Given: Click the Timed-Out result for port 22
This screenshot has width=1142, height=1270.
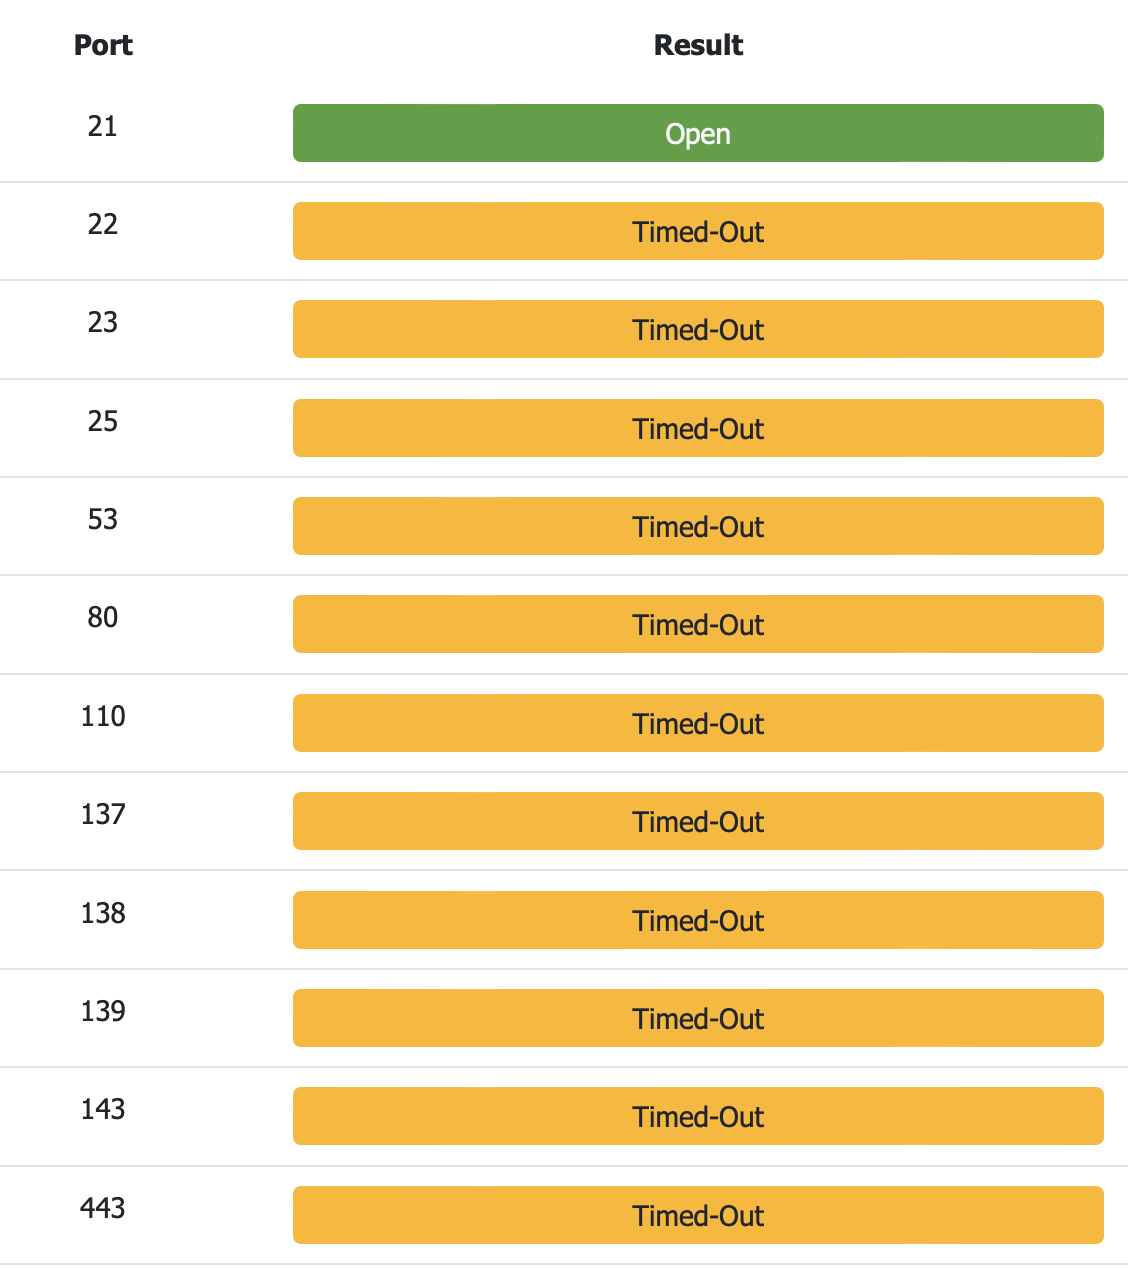Looking at the screenshot, I should click(697, 231).
